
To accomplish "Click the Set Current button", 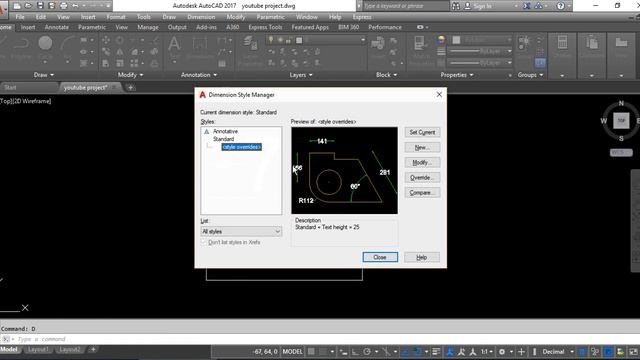I will tap(422, 132).
